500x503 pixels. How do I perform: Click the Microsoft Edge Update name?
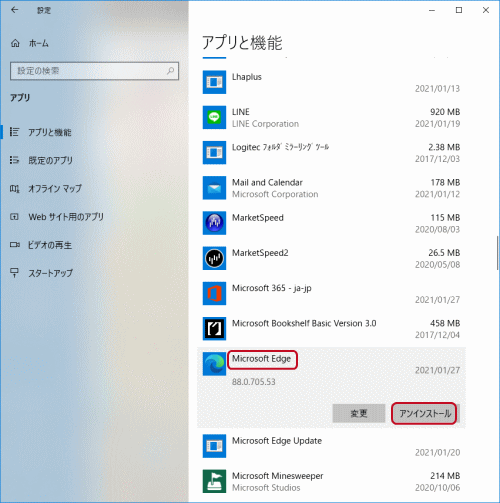click(277, 441)
